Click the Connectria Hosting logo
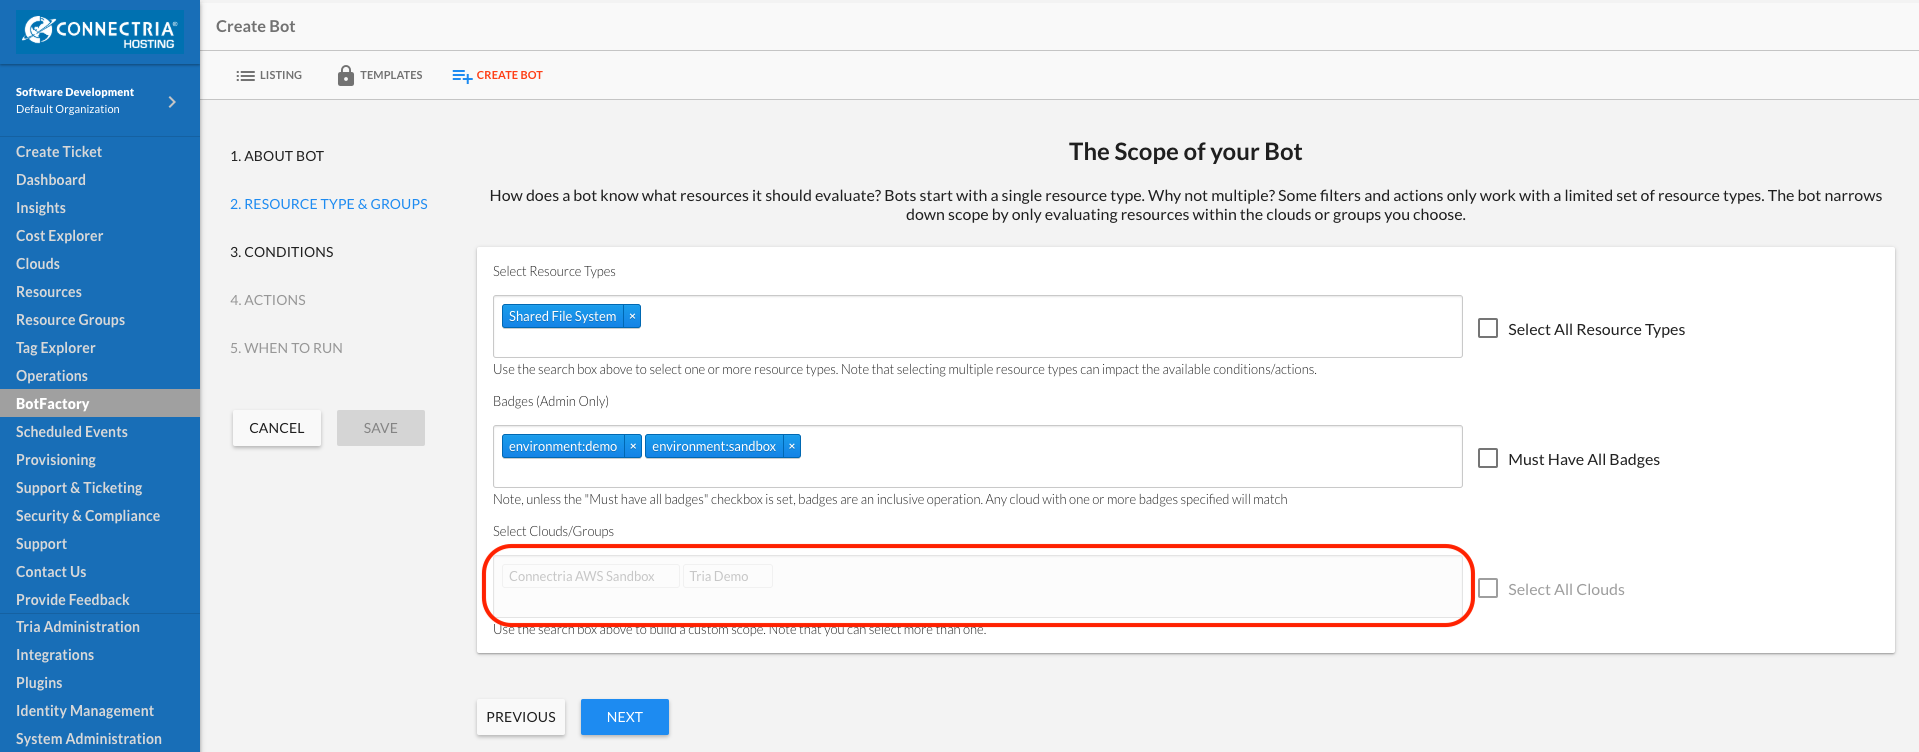The image size is (1919, 752). point(100,32)
